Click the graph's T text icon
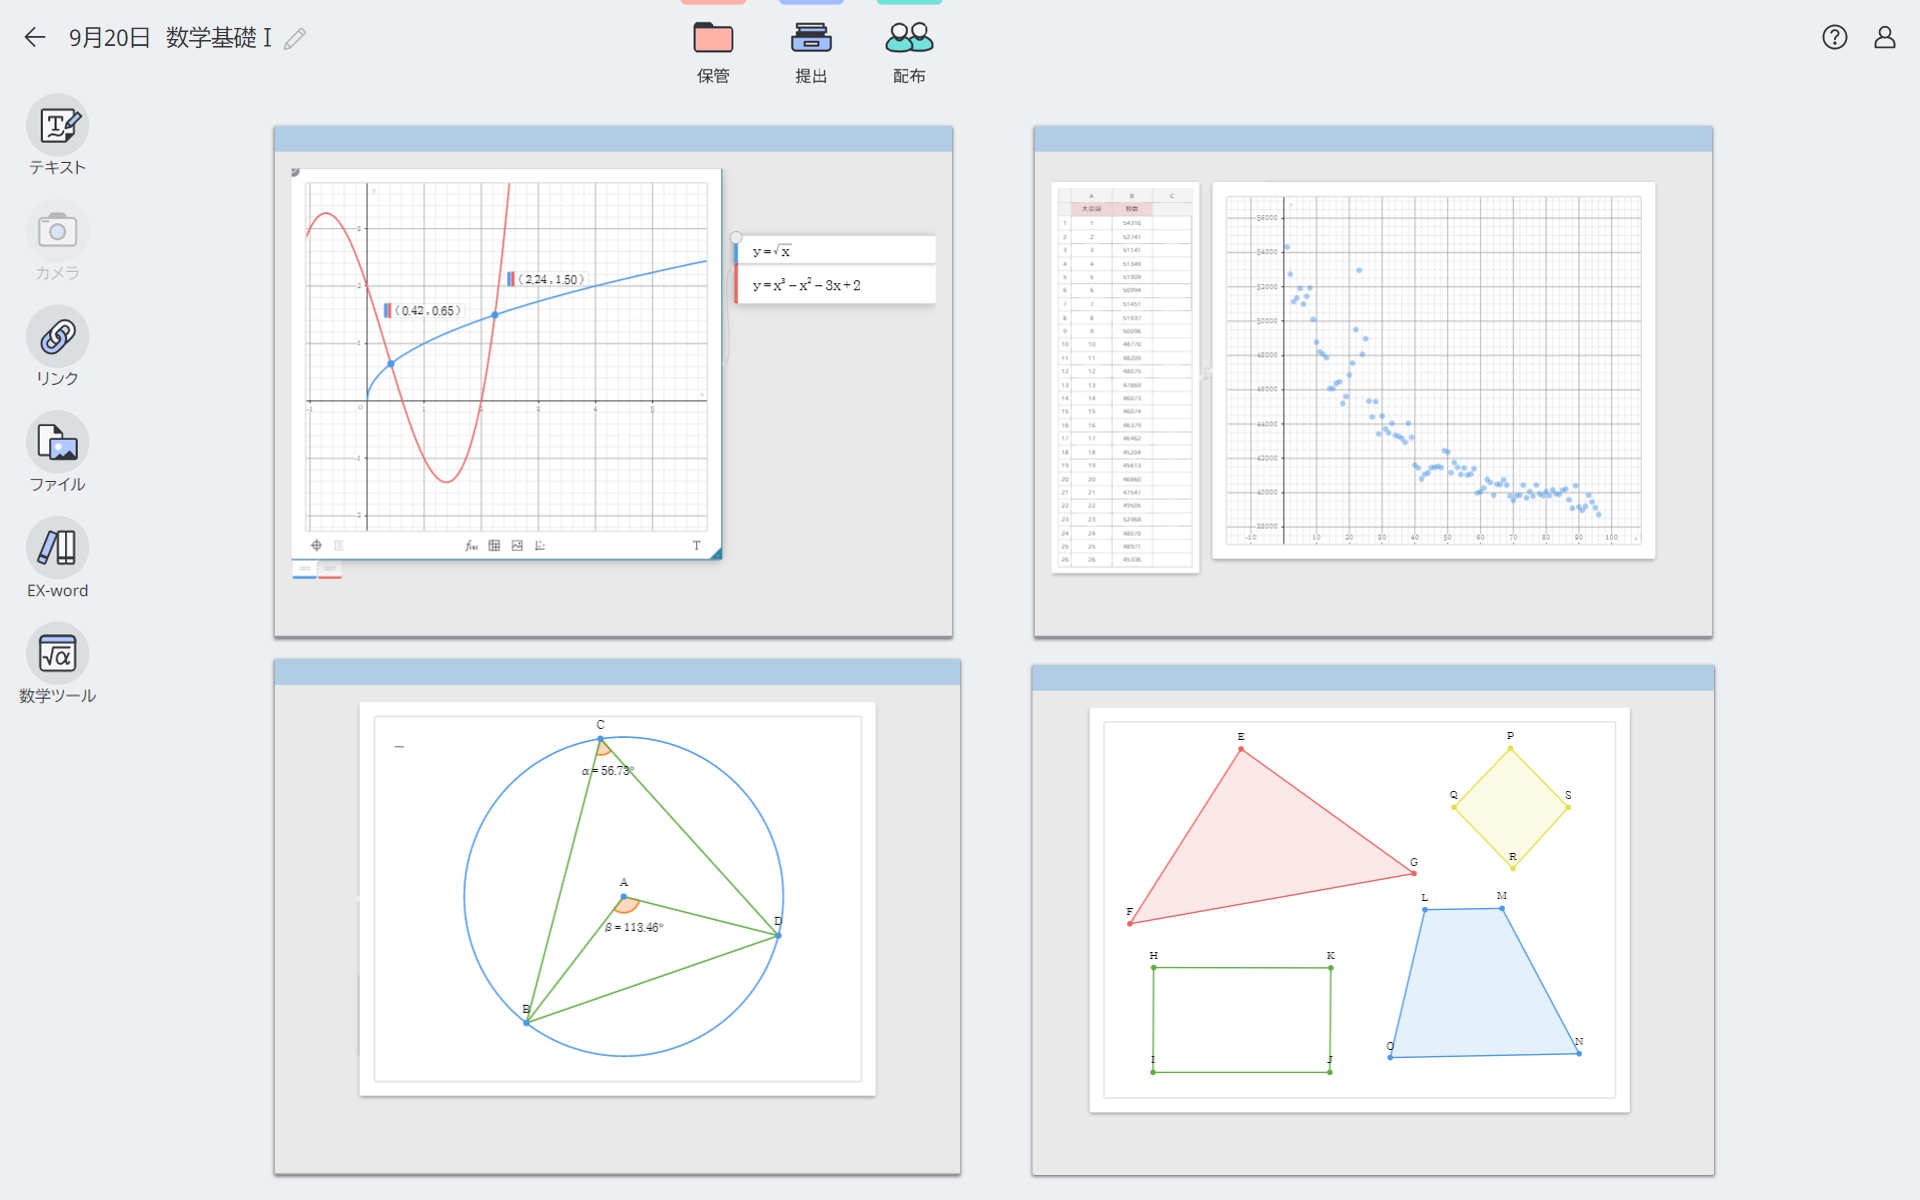This screenshot has height=1200, width=1920. click(696, 546)
